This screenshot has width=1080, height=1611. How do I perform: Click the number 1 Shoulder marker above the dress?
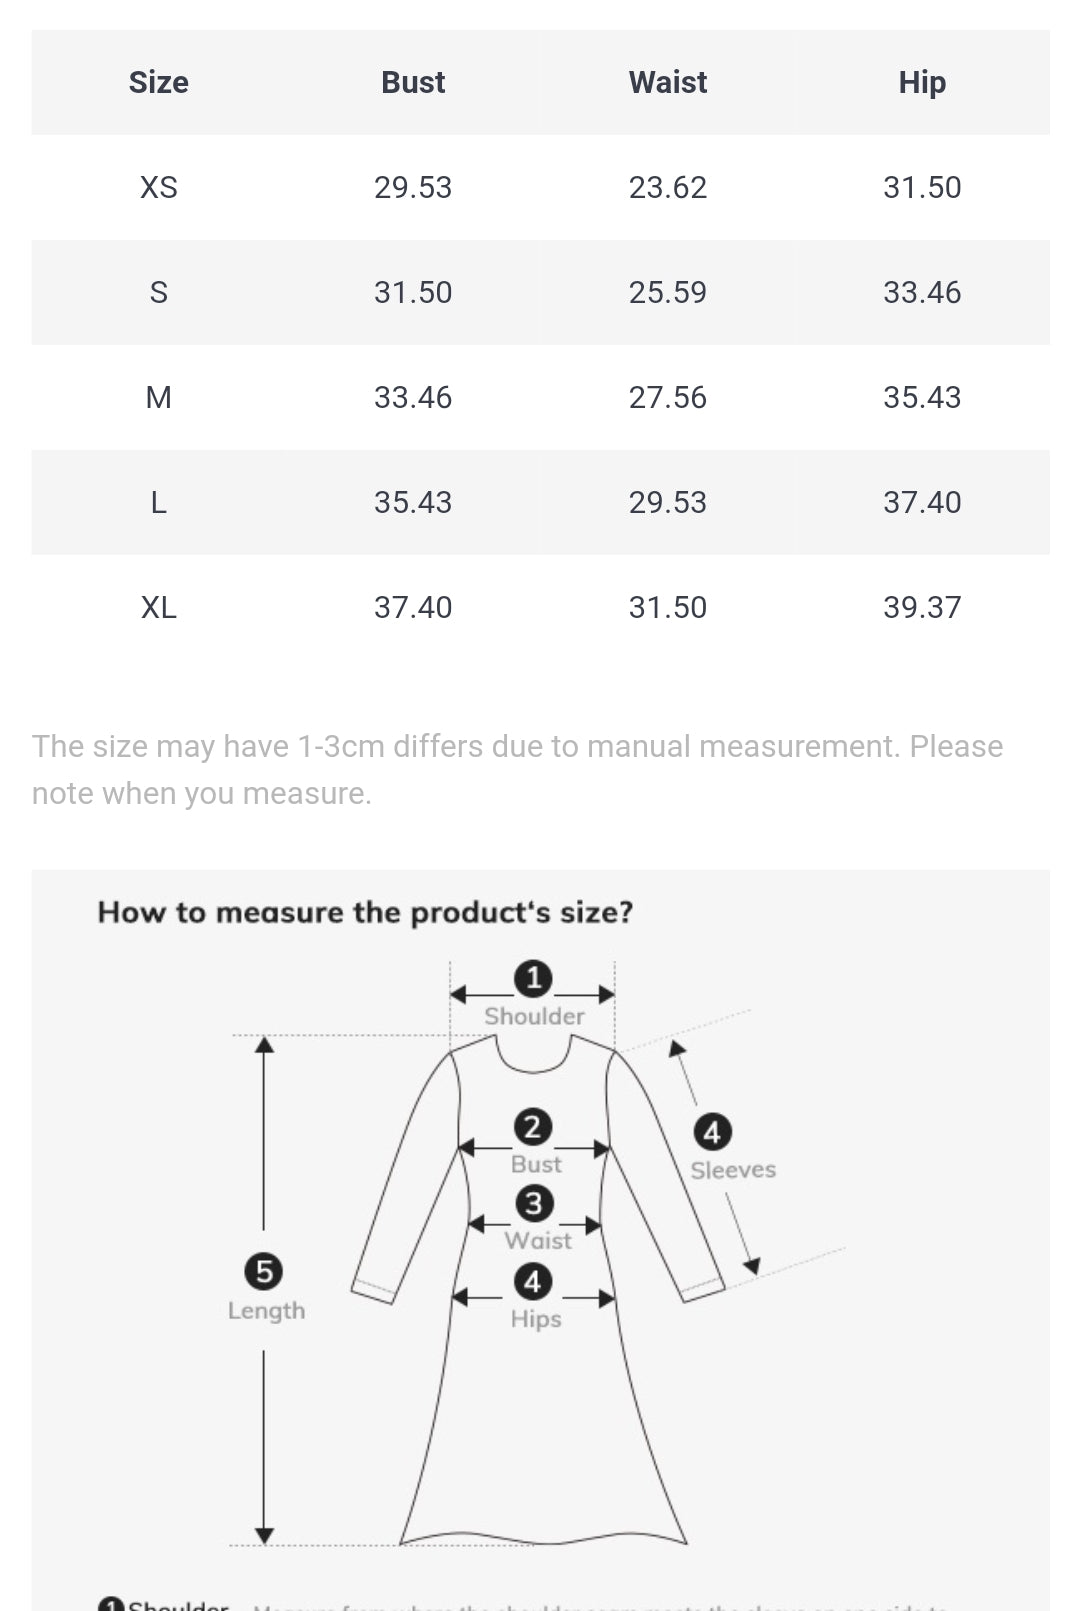pos(533,978)
